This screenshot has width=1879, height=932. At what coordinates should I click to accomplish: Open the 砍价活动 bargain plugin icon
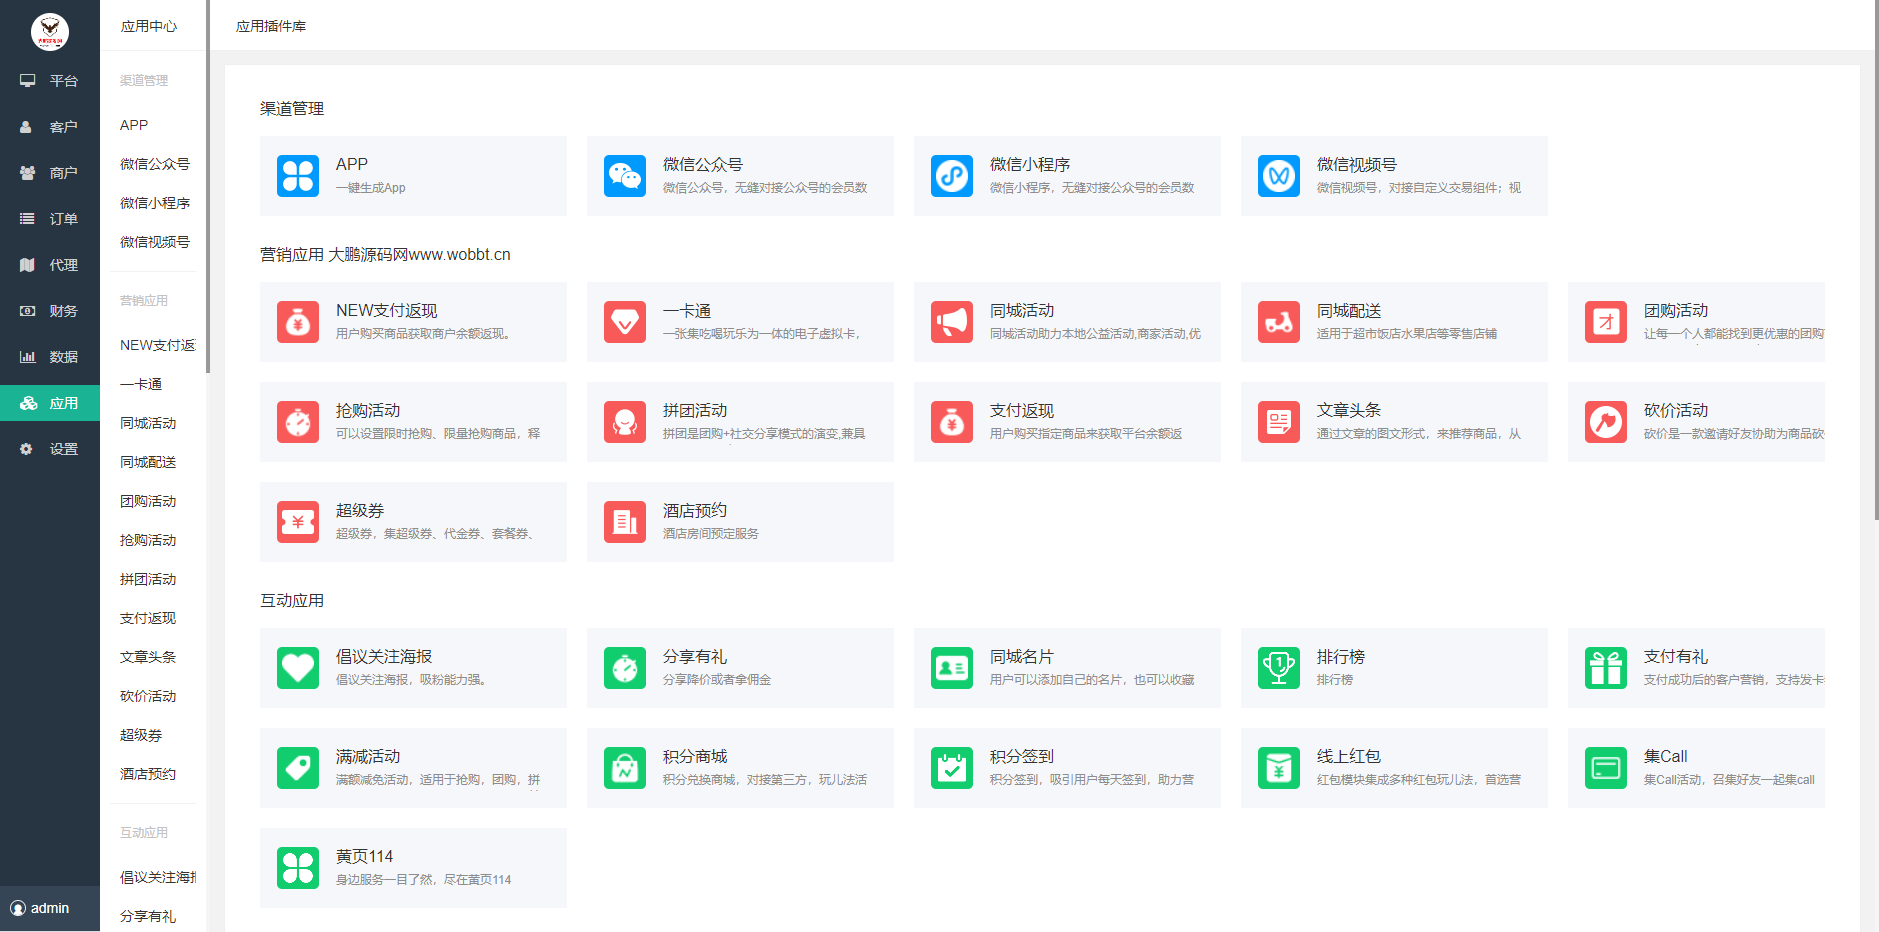[x=1605, y=422]
